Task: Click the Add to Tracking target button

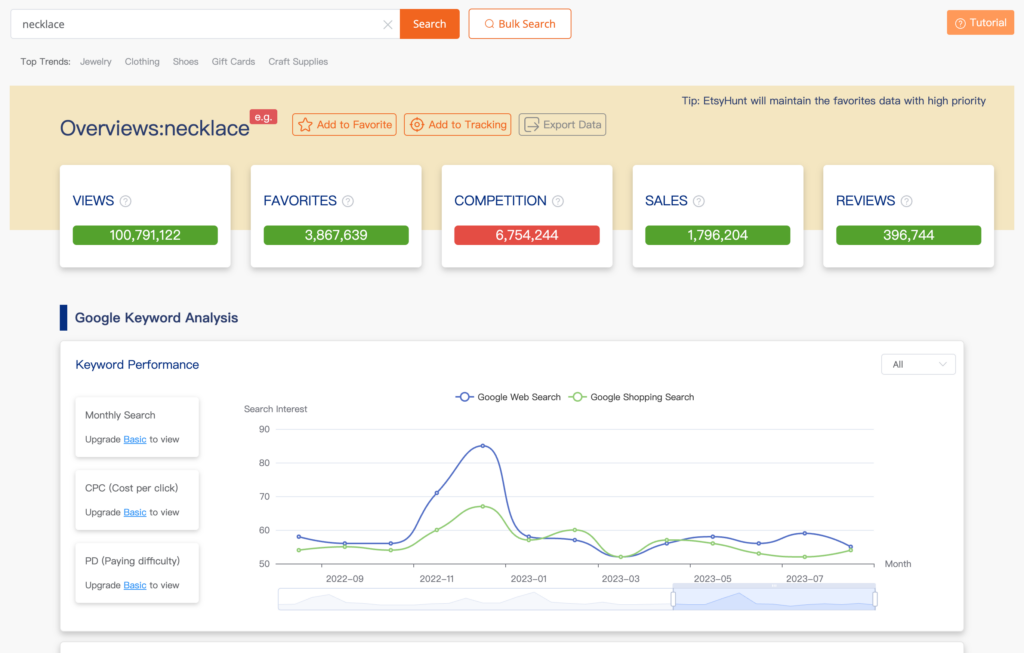Action: [x=458, y=125]
